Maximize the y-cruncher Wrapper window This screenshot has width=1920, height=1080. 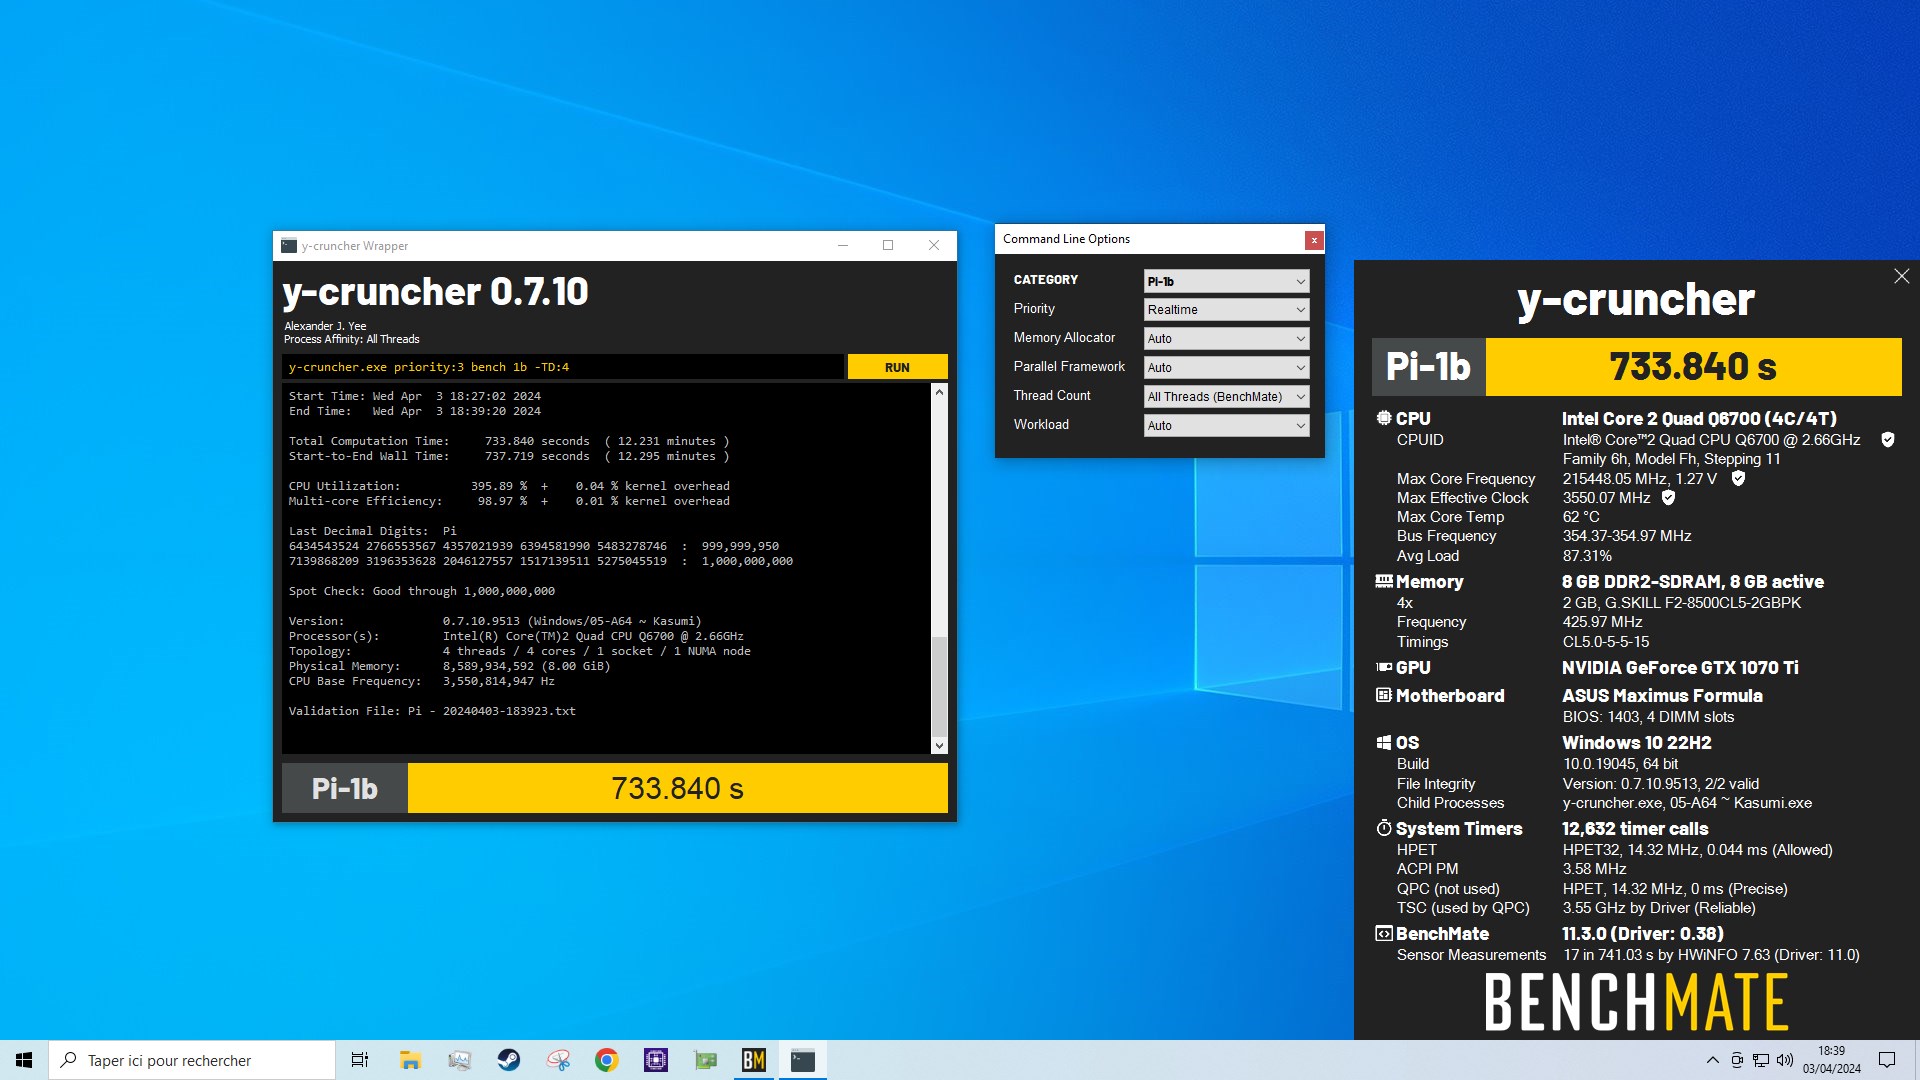click(888, 246)
